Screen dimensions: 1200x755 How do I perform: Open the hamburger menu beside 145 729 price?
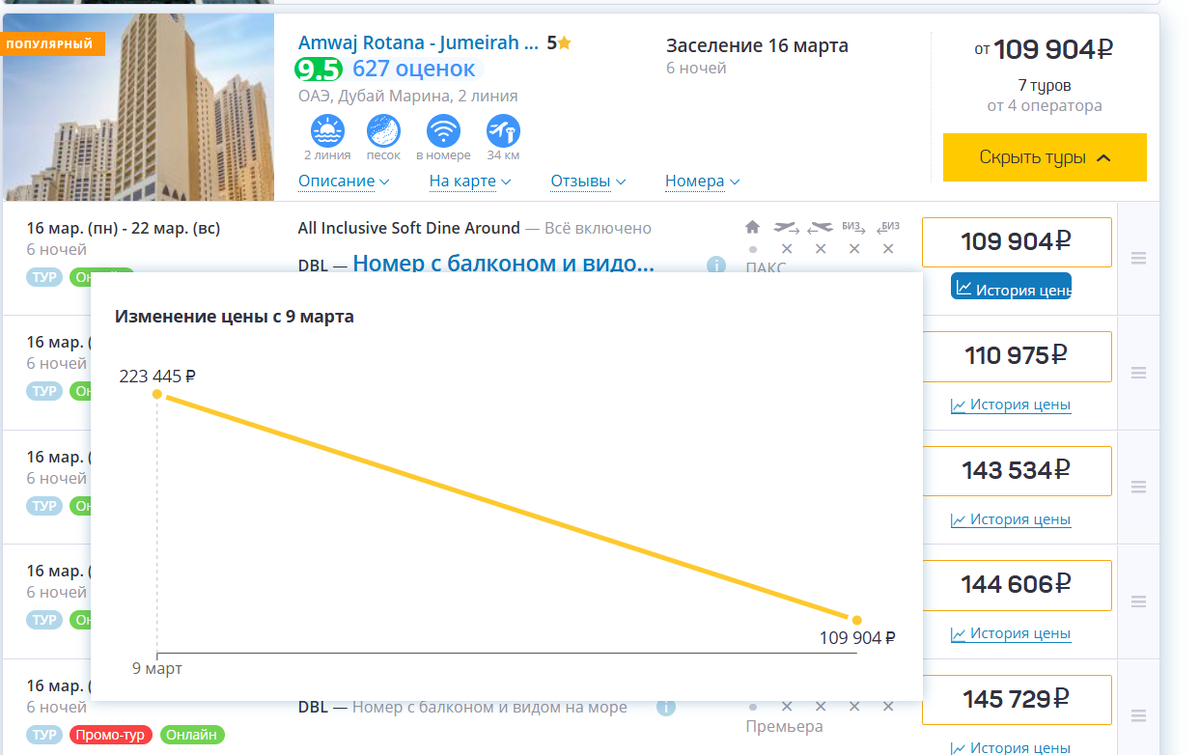point(1138,715)
